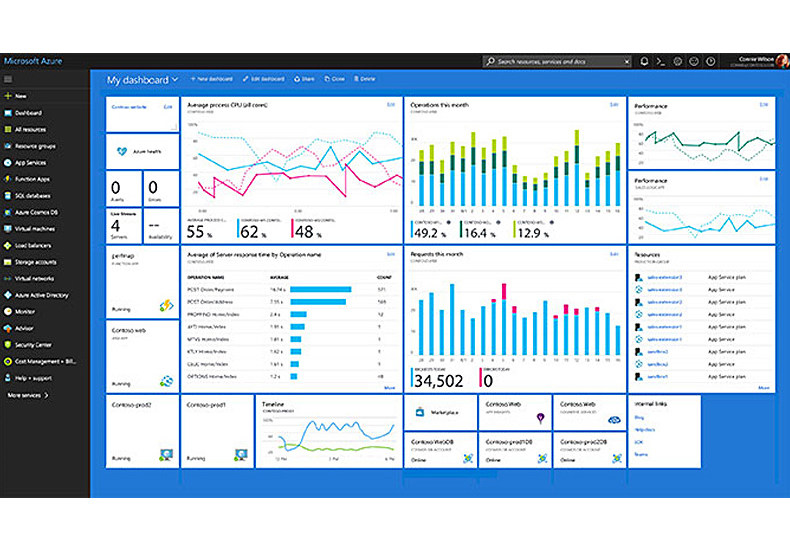Viewport: 790px width, 534px height.
Task: Expand More services chevron
Action: tap(46, 395)
